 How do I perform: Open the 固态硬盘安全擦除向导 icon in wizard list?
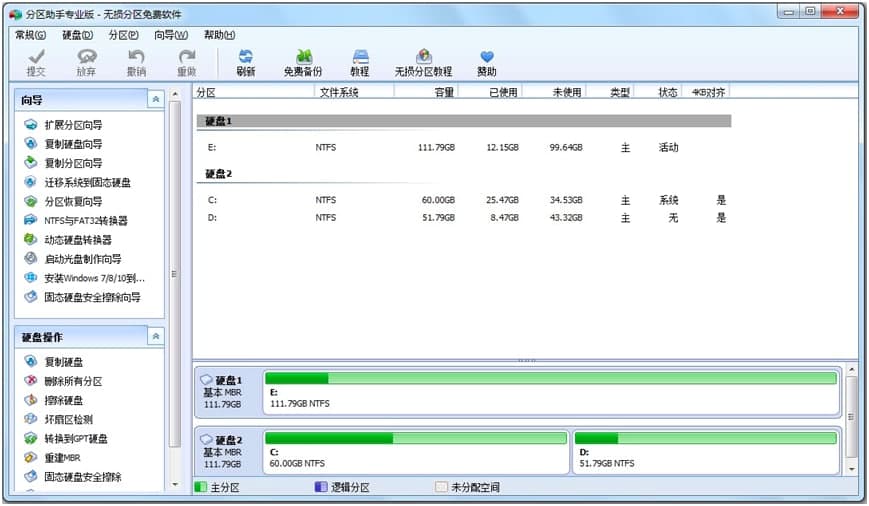coord(30,297)
